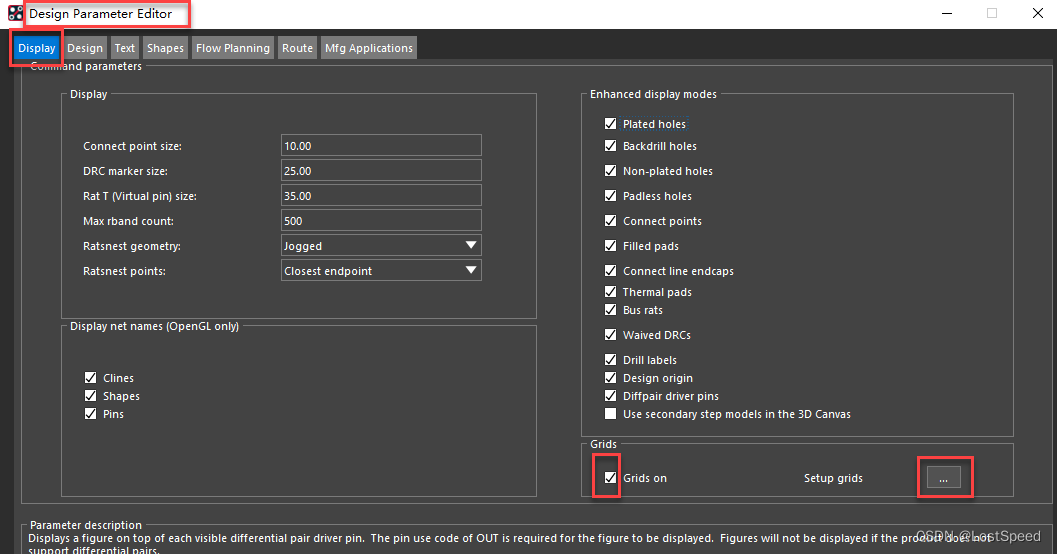Toggle the Connect points checkbox
1057x554 pixels.
(610, 220)
